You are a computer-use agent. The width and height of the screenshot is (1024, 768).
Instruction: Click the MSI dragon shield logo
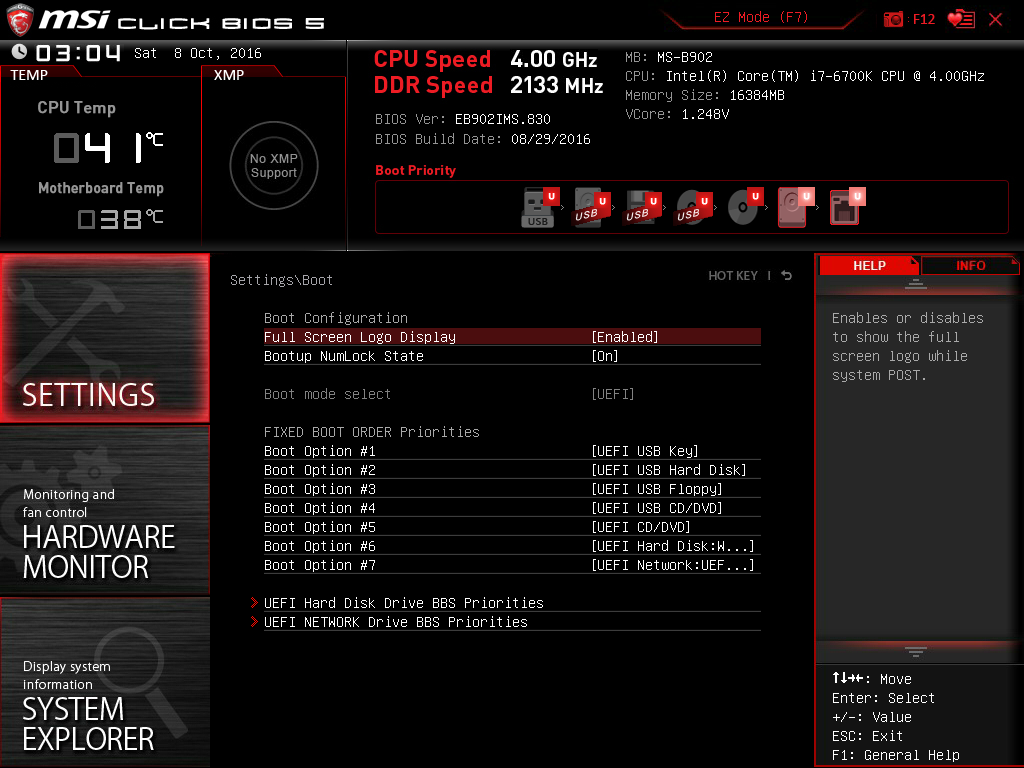[20, 20]
